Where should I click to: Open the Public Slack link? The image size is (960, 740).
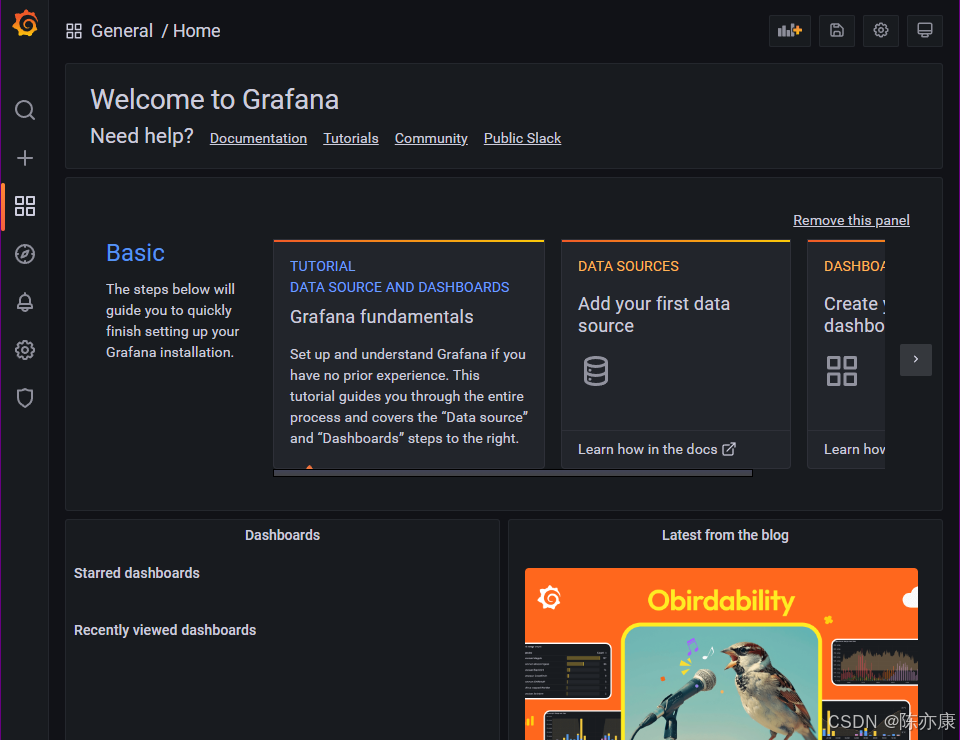[522, 138]
